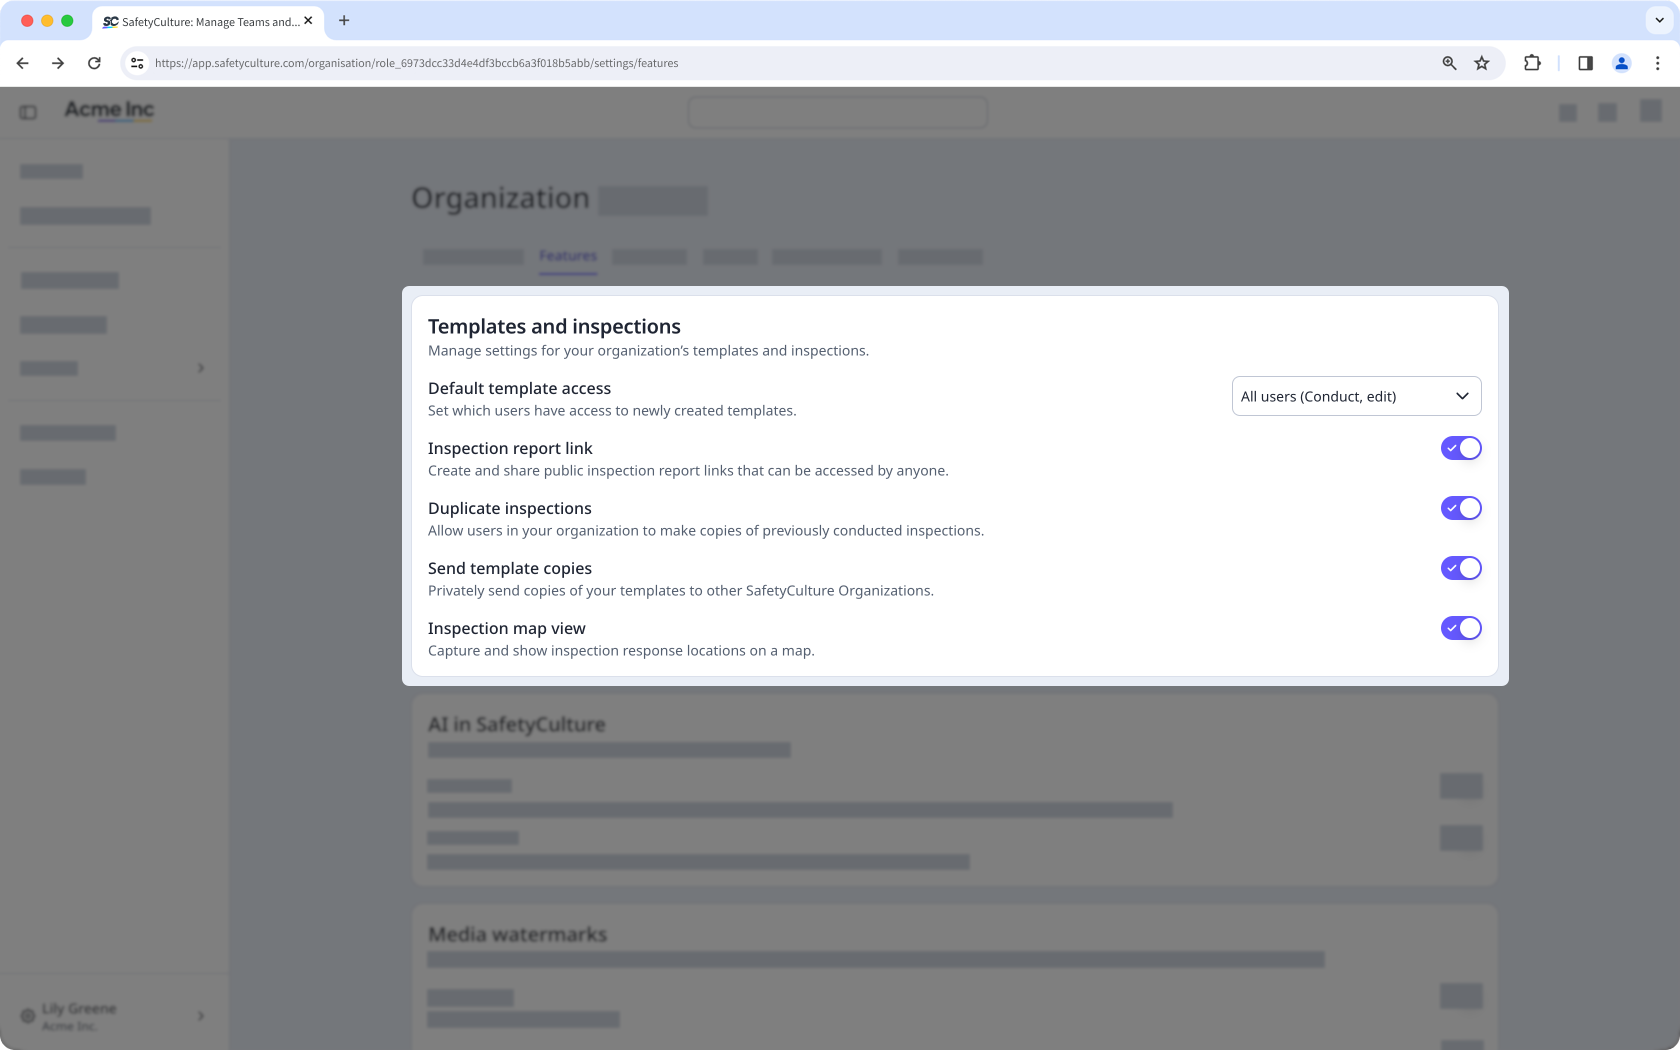The width and height of the screenshot is (1680, 1050).
Task: Select the Features tab
Action: [568, 256]
